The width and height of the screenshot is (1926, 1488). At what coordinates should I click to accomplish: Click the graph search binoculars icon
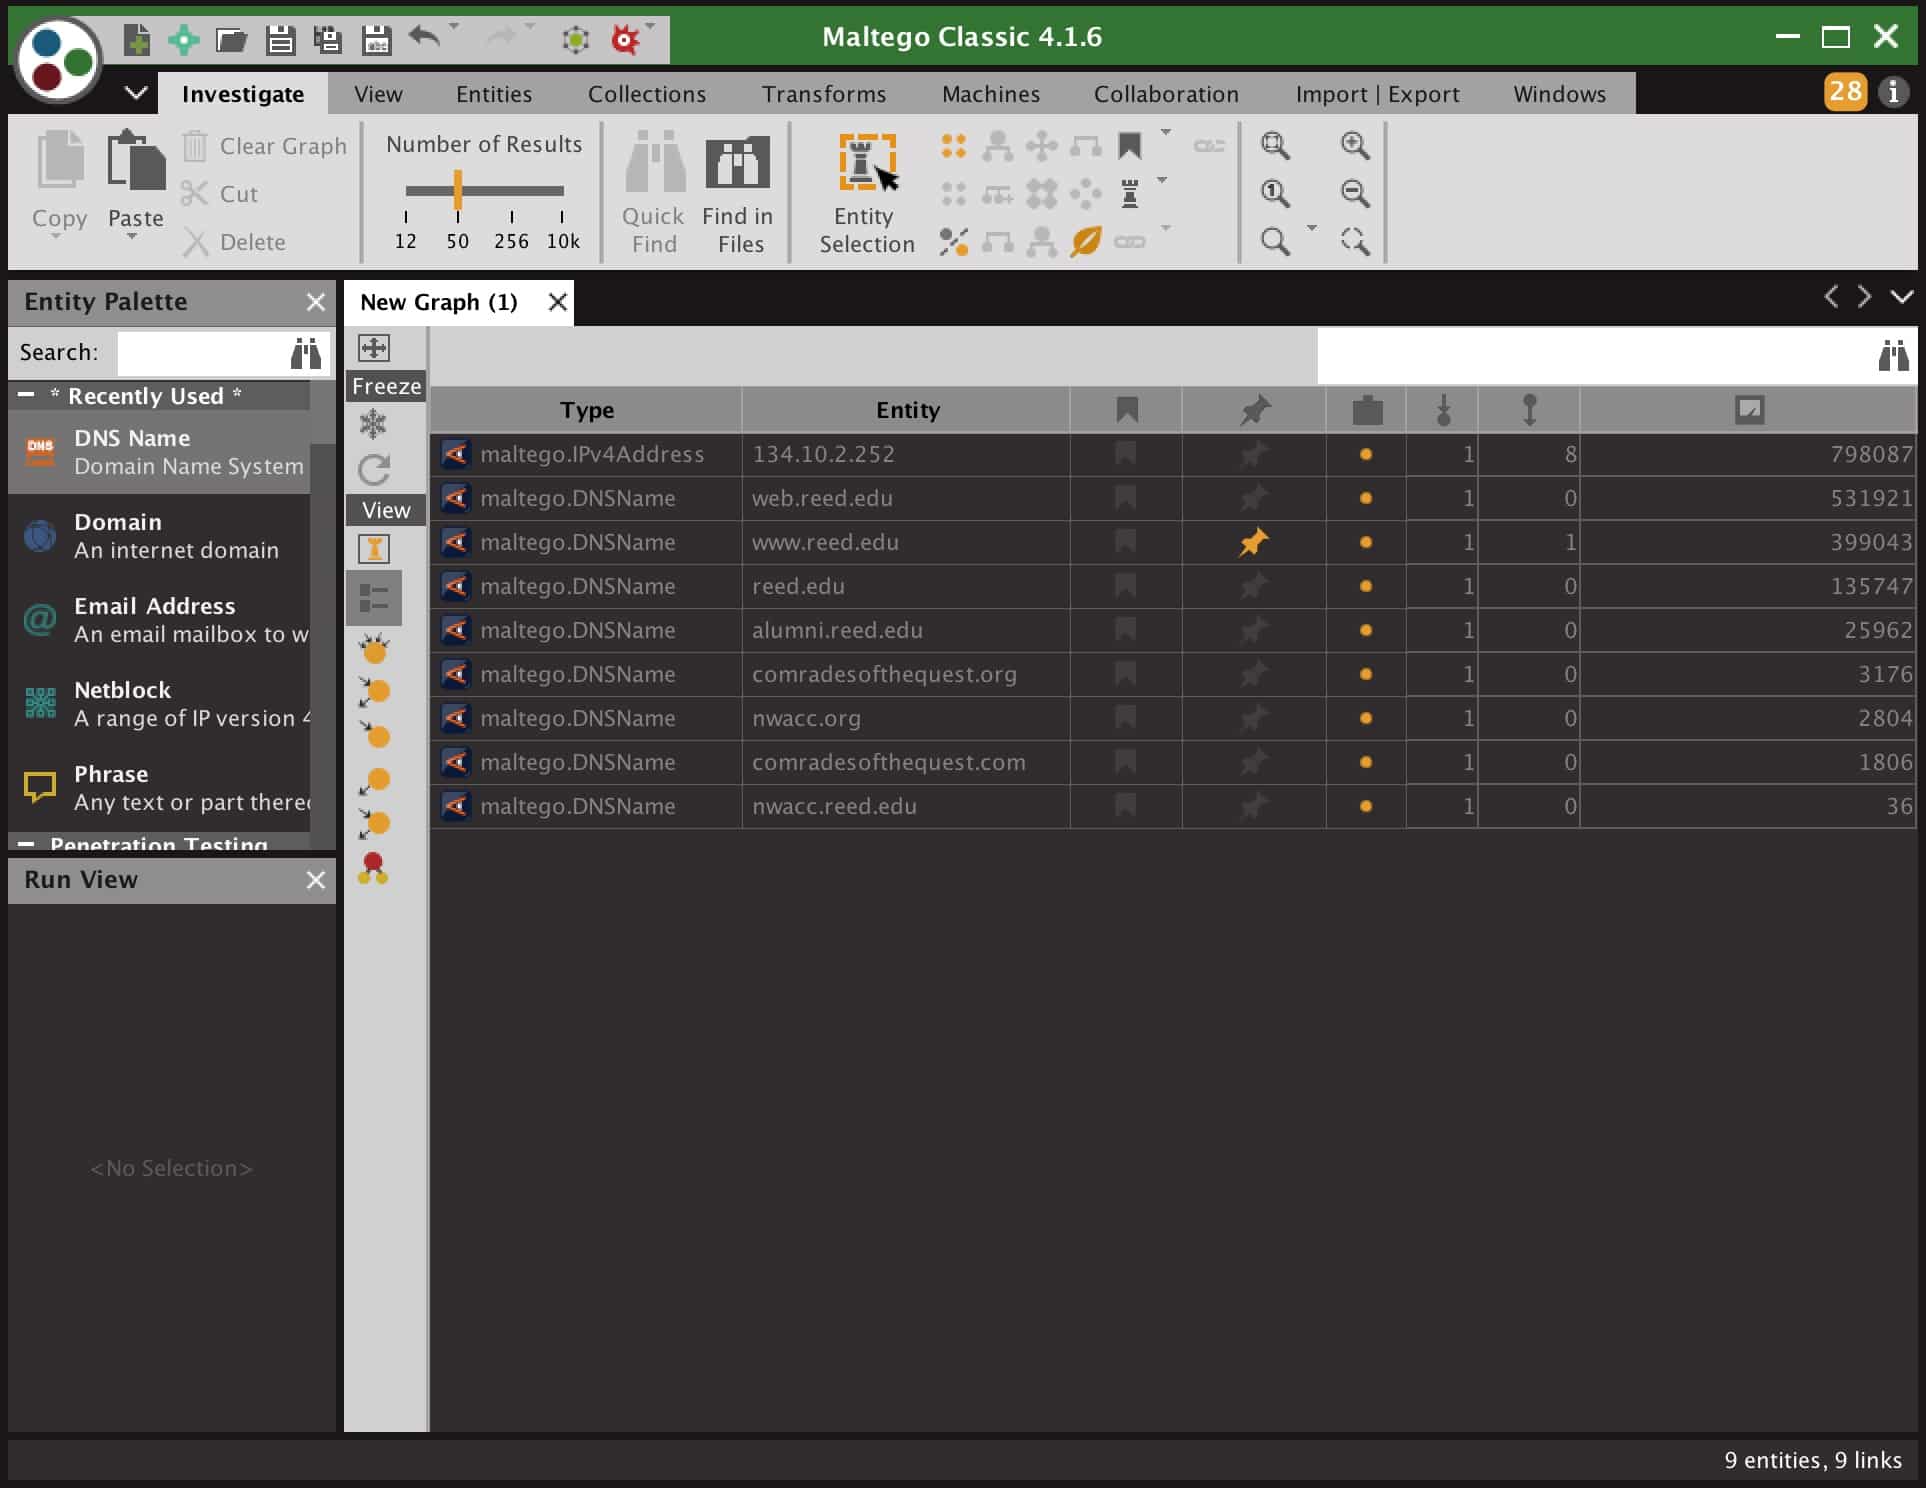click(1893, 356)
